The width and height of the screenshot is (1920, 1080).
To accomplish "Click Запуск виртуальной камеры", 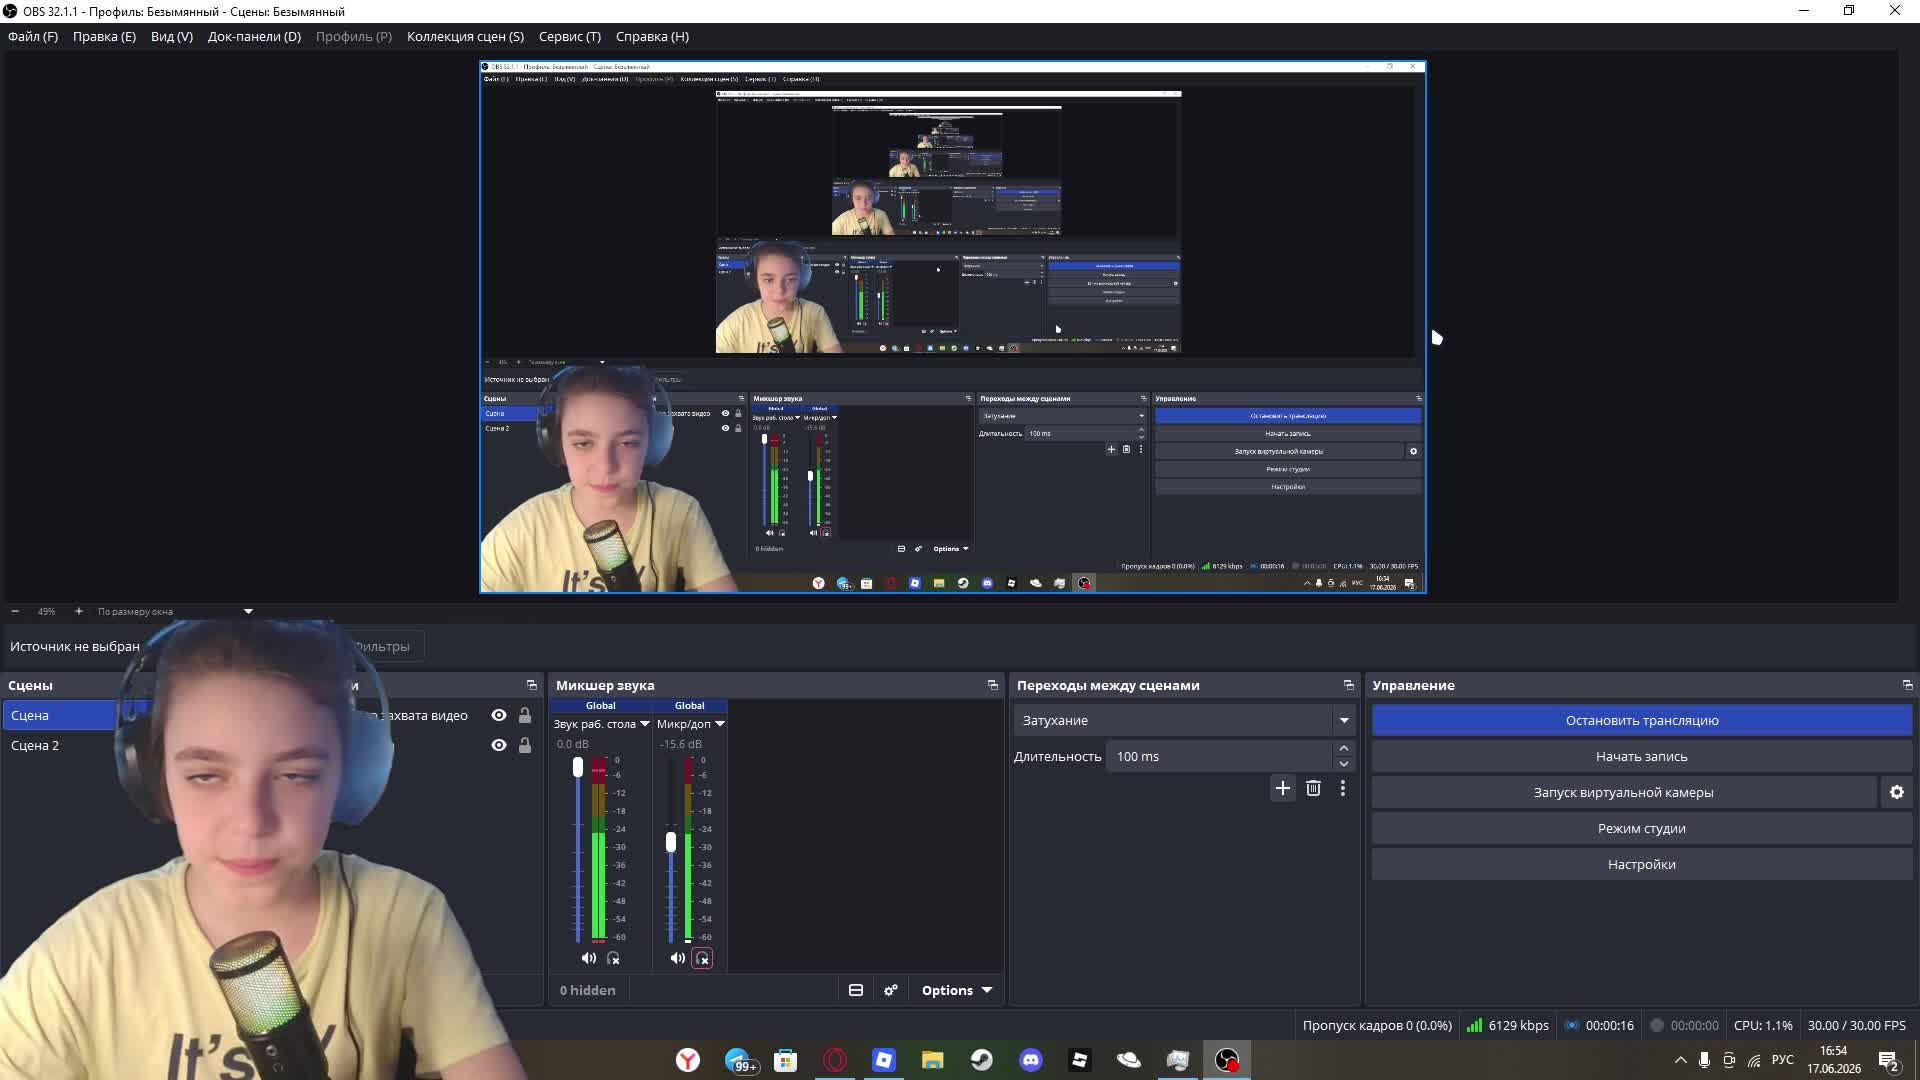I will coord(1624,792).
